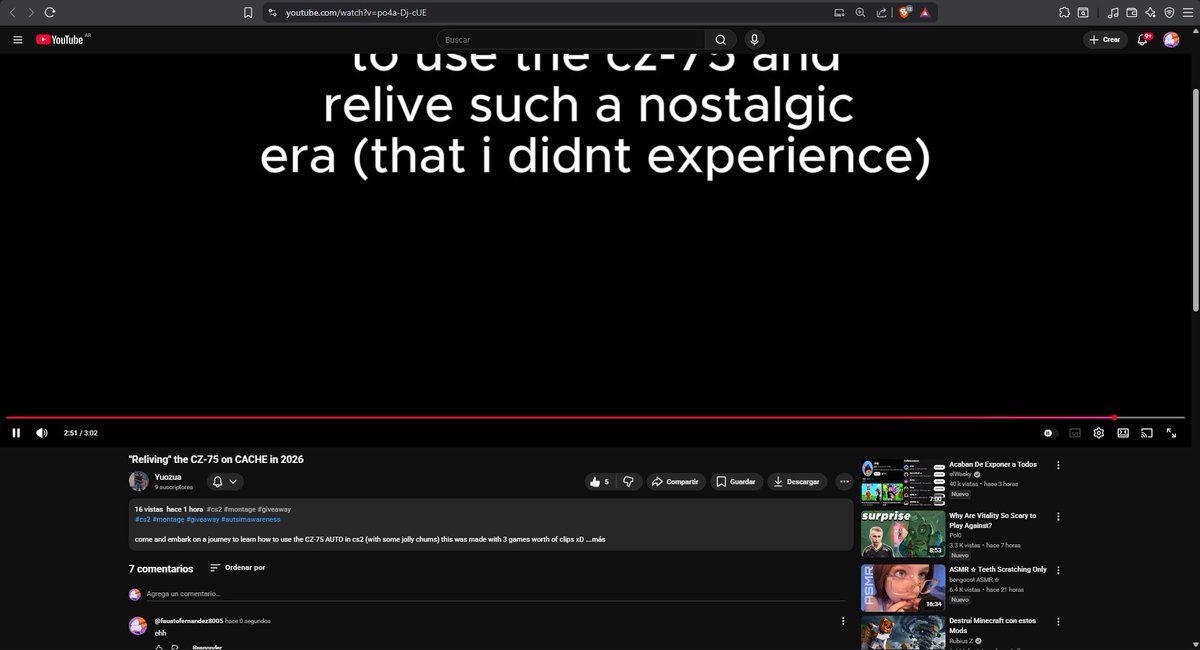Screen dimensions: 1200x650
Task: Start voice search with microphone
Action: click(754, 39)
